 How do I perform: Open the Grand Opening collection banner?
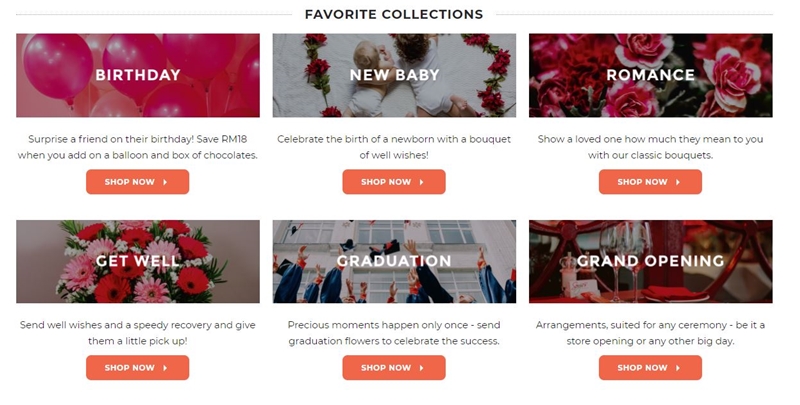click(650, 261)
